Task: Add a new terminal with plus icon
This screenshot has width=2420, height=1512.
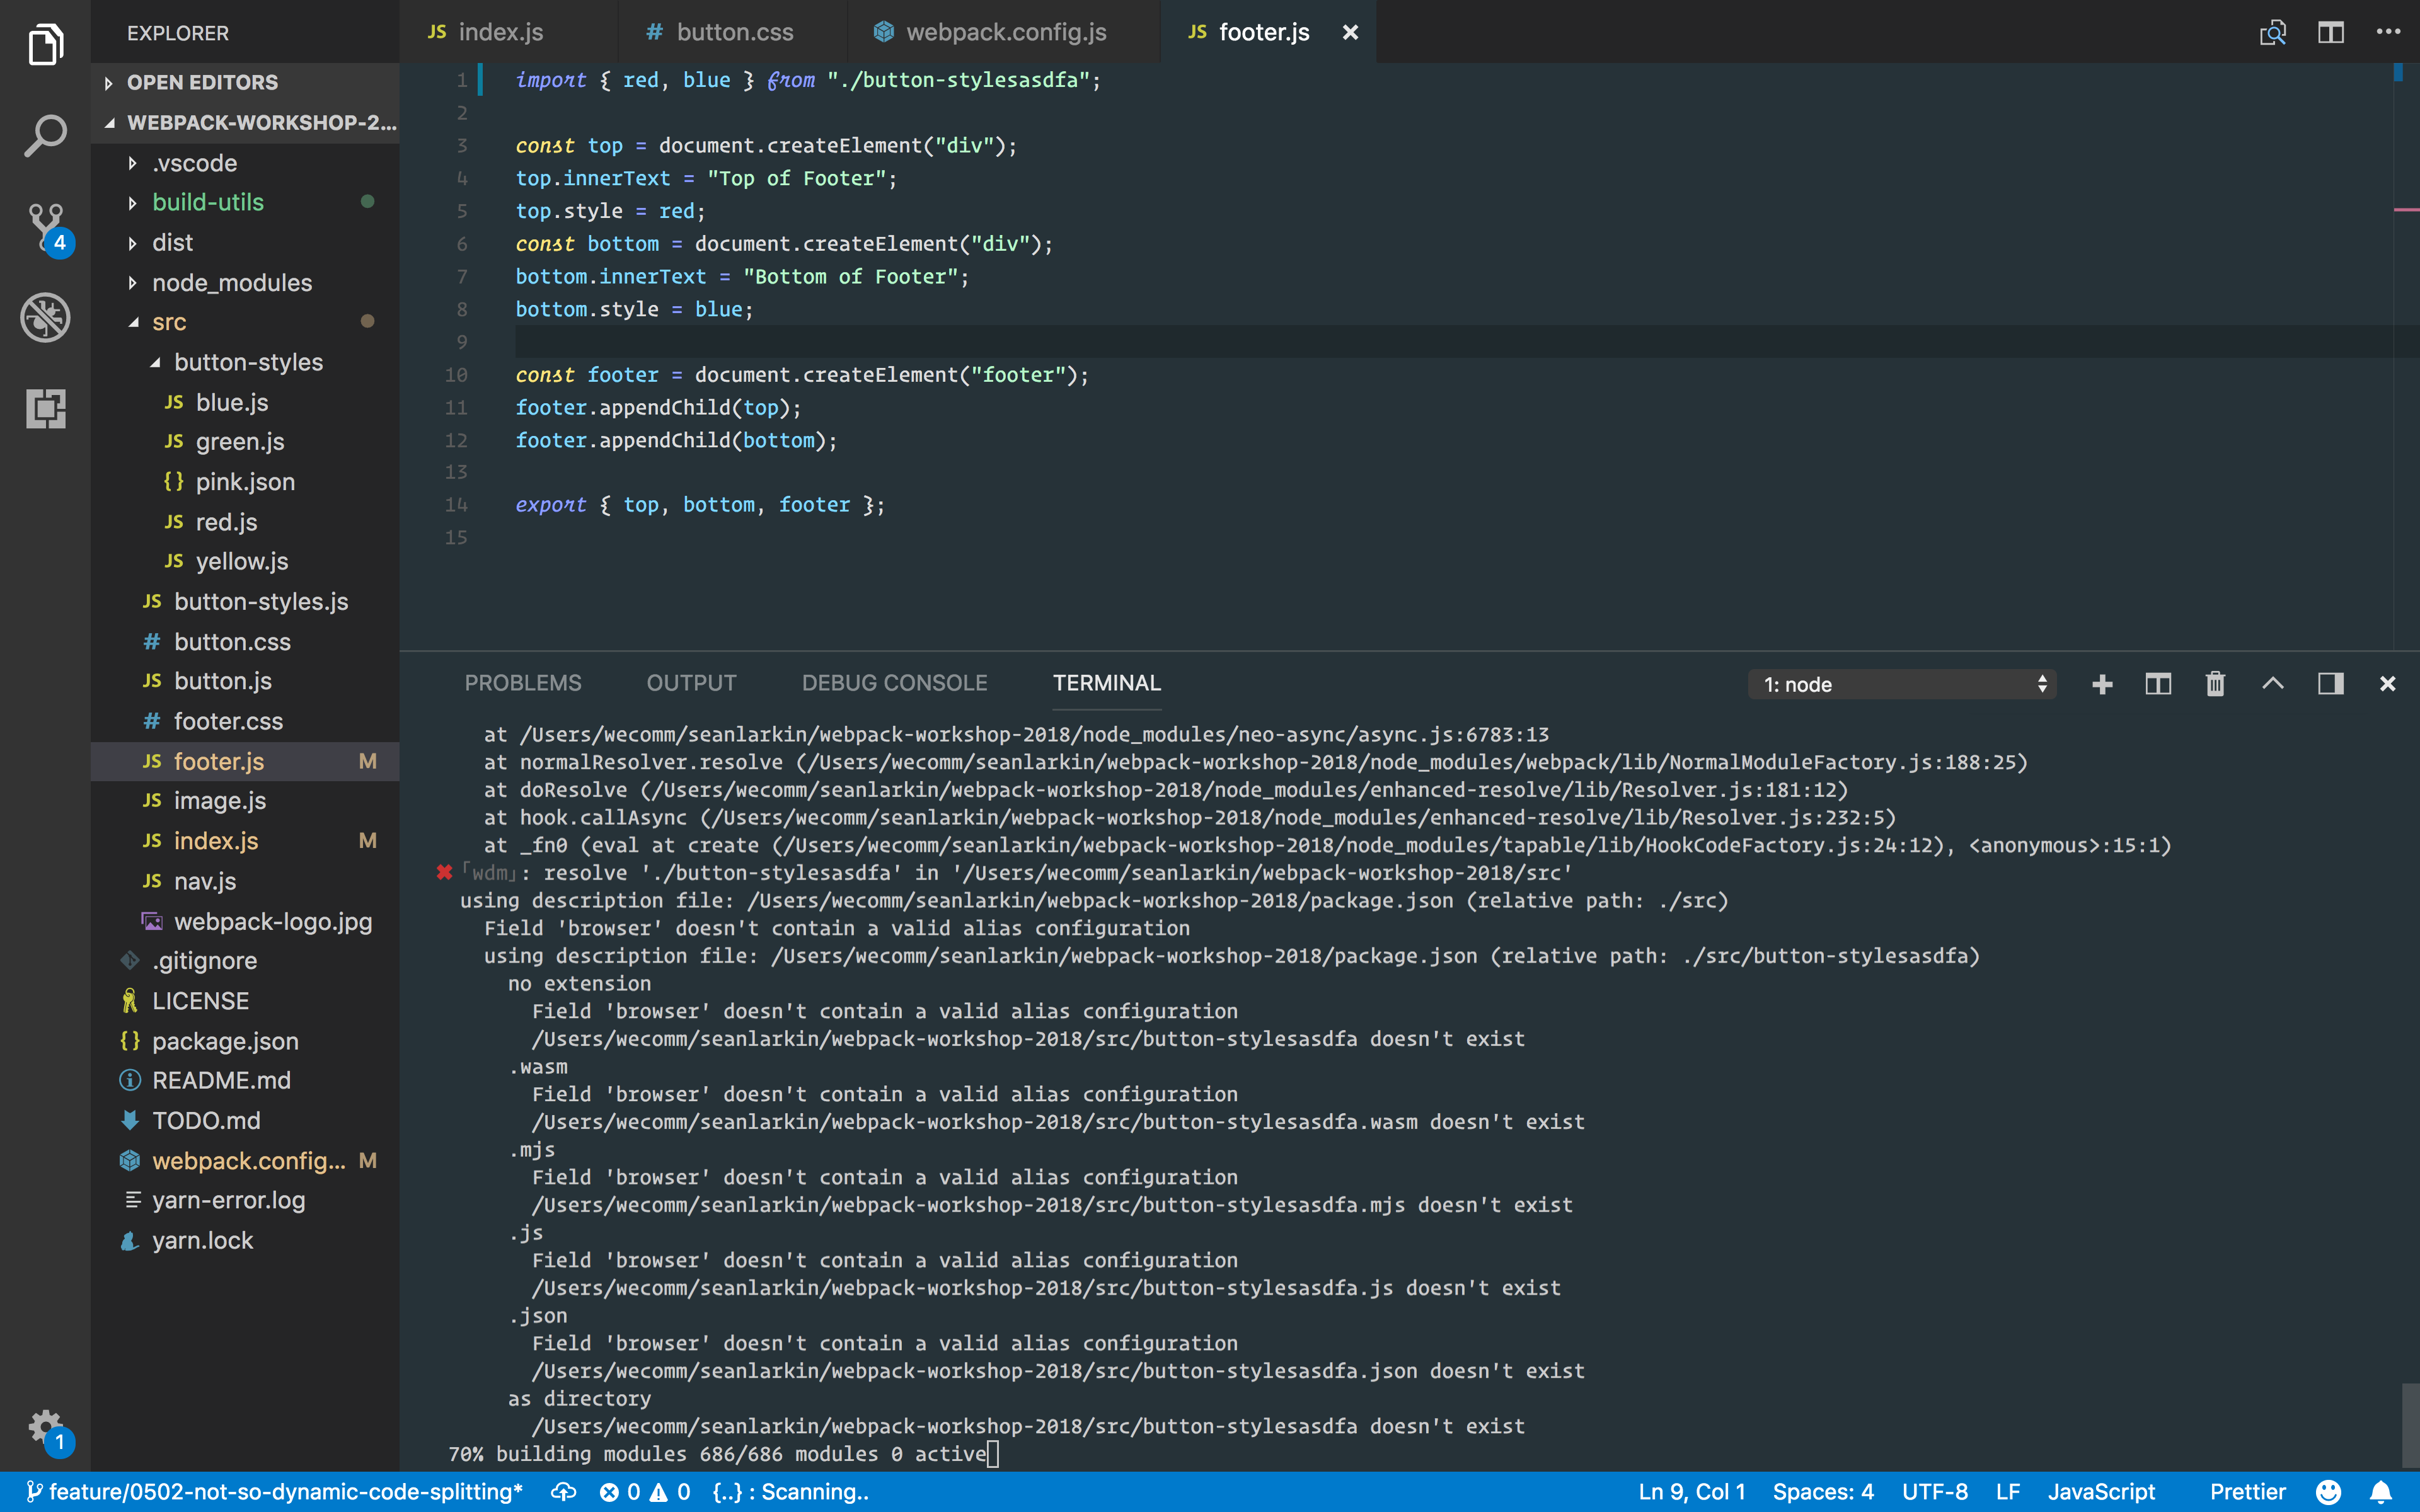Action: coord(2102,684)
